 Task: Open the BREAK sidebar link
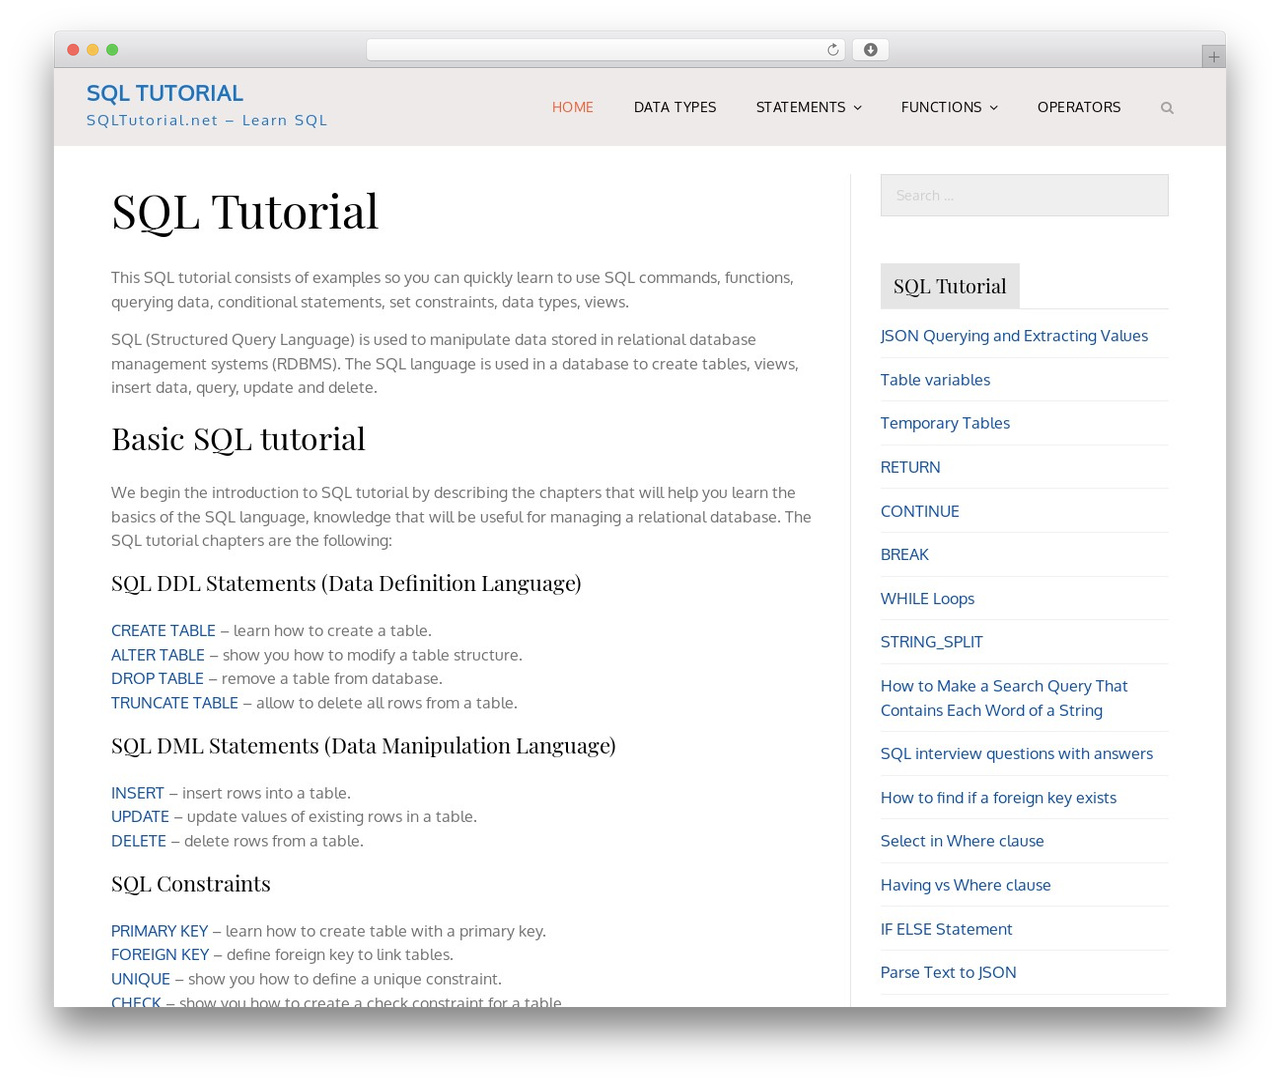tap(904, 554)
